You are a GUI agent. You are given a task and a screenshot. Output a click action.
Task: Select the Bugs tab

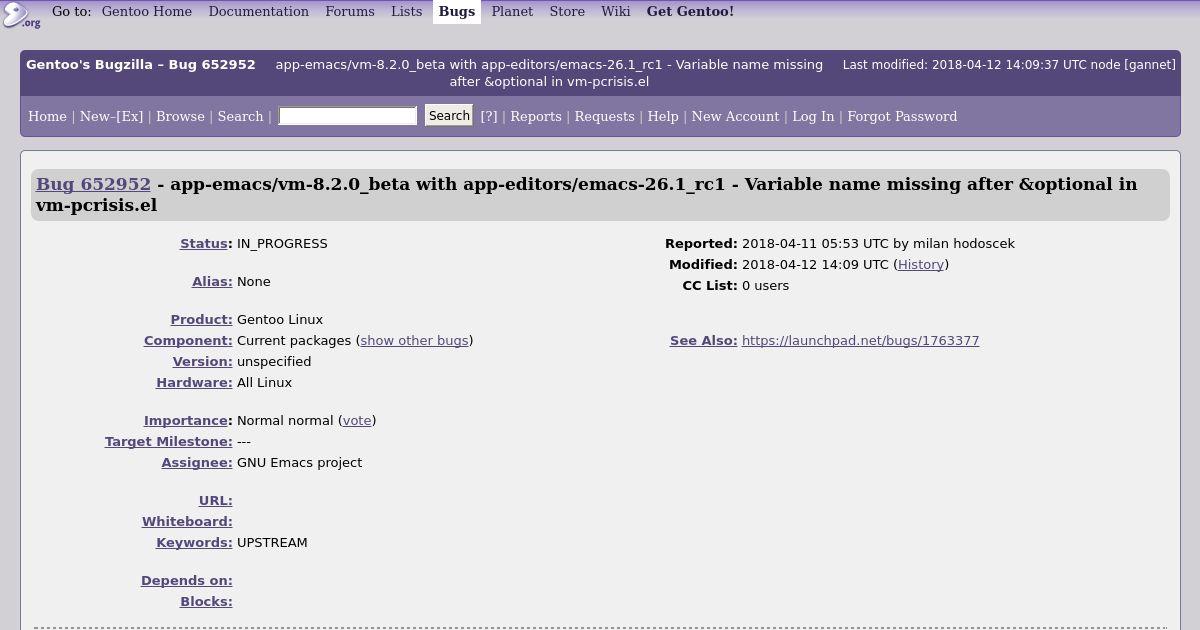[x=457, y=12]
